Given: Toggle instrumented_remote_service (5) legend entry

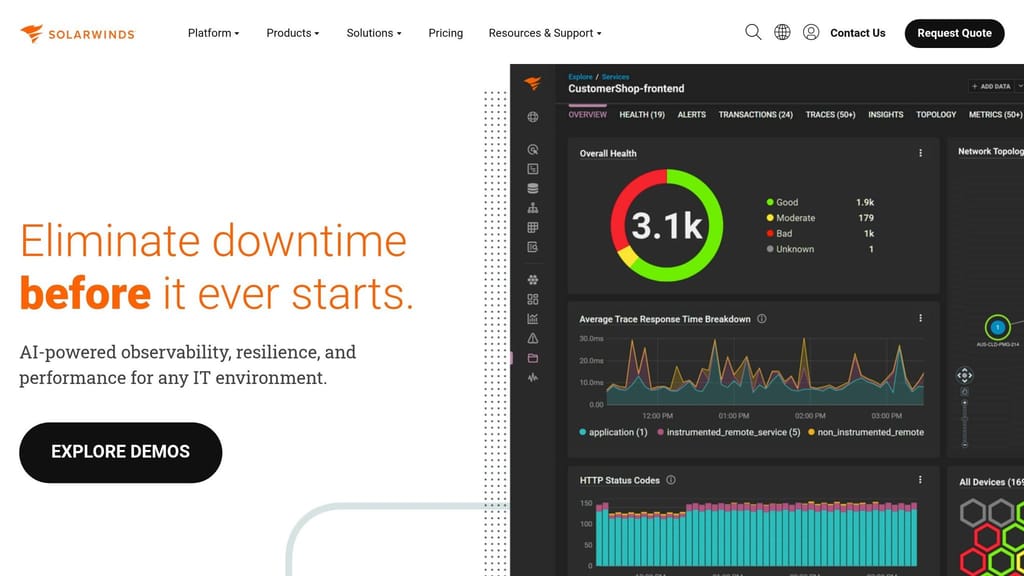Looking at the screenshot, I should click(x=728, y=432).
